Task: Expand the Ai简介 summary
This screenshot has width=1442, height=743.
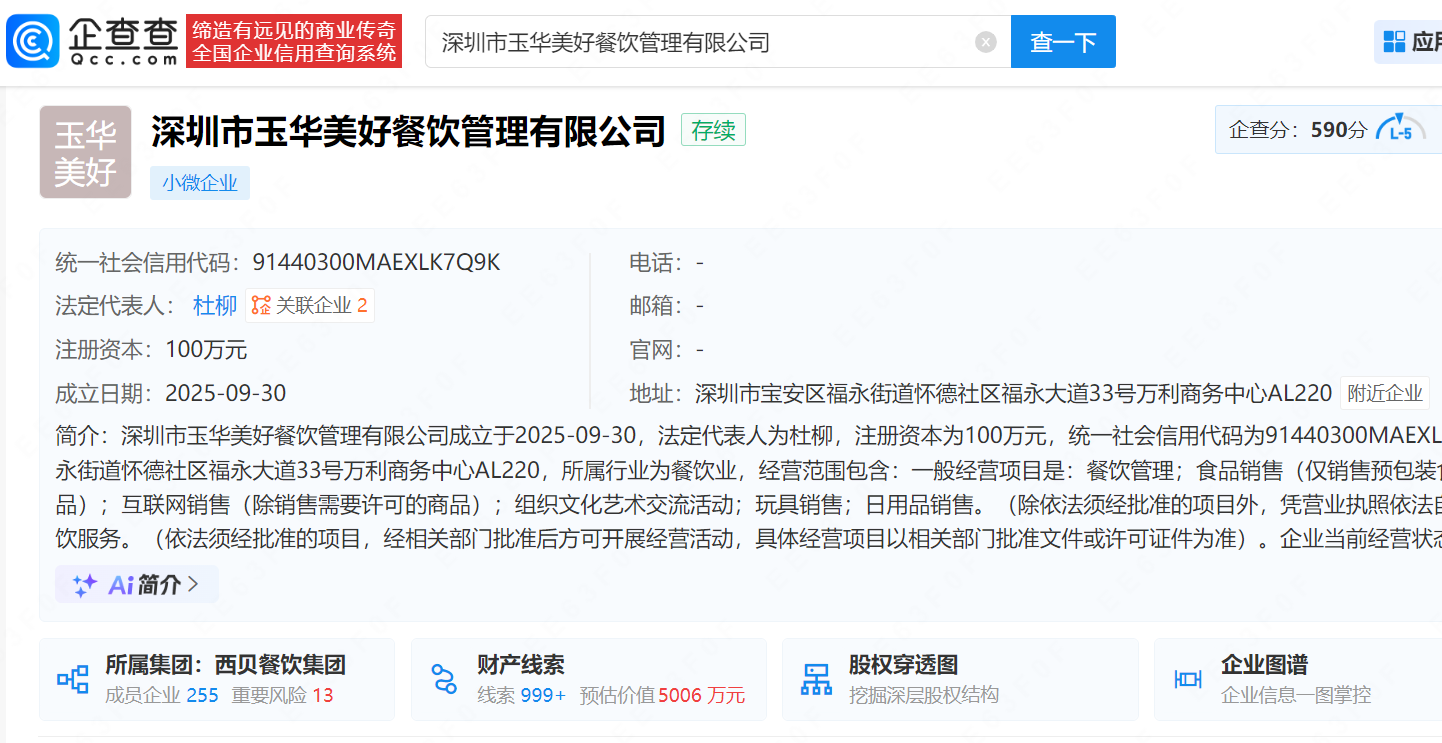Action: coord(137,585)
